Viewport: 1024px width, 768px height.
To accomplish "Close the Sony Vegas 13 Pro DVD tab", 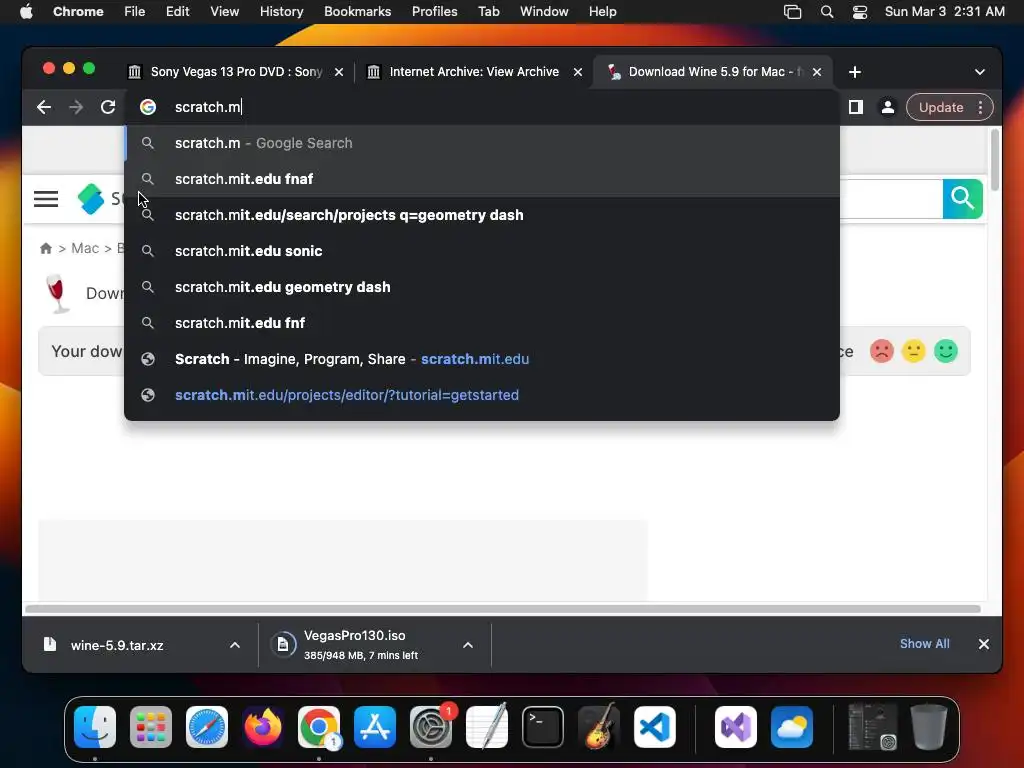I will pos(339,72).
